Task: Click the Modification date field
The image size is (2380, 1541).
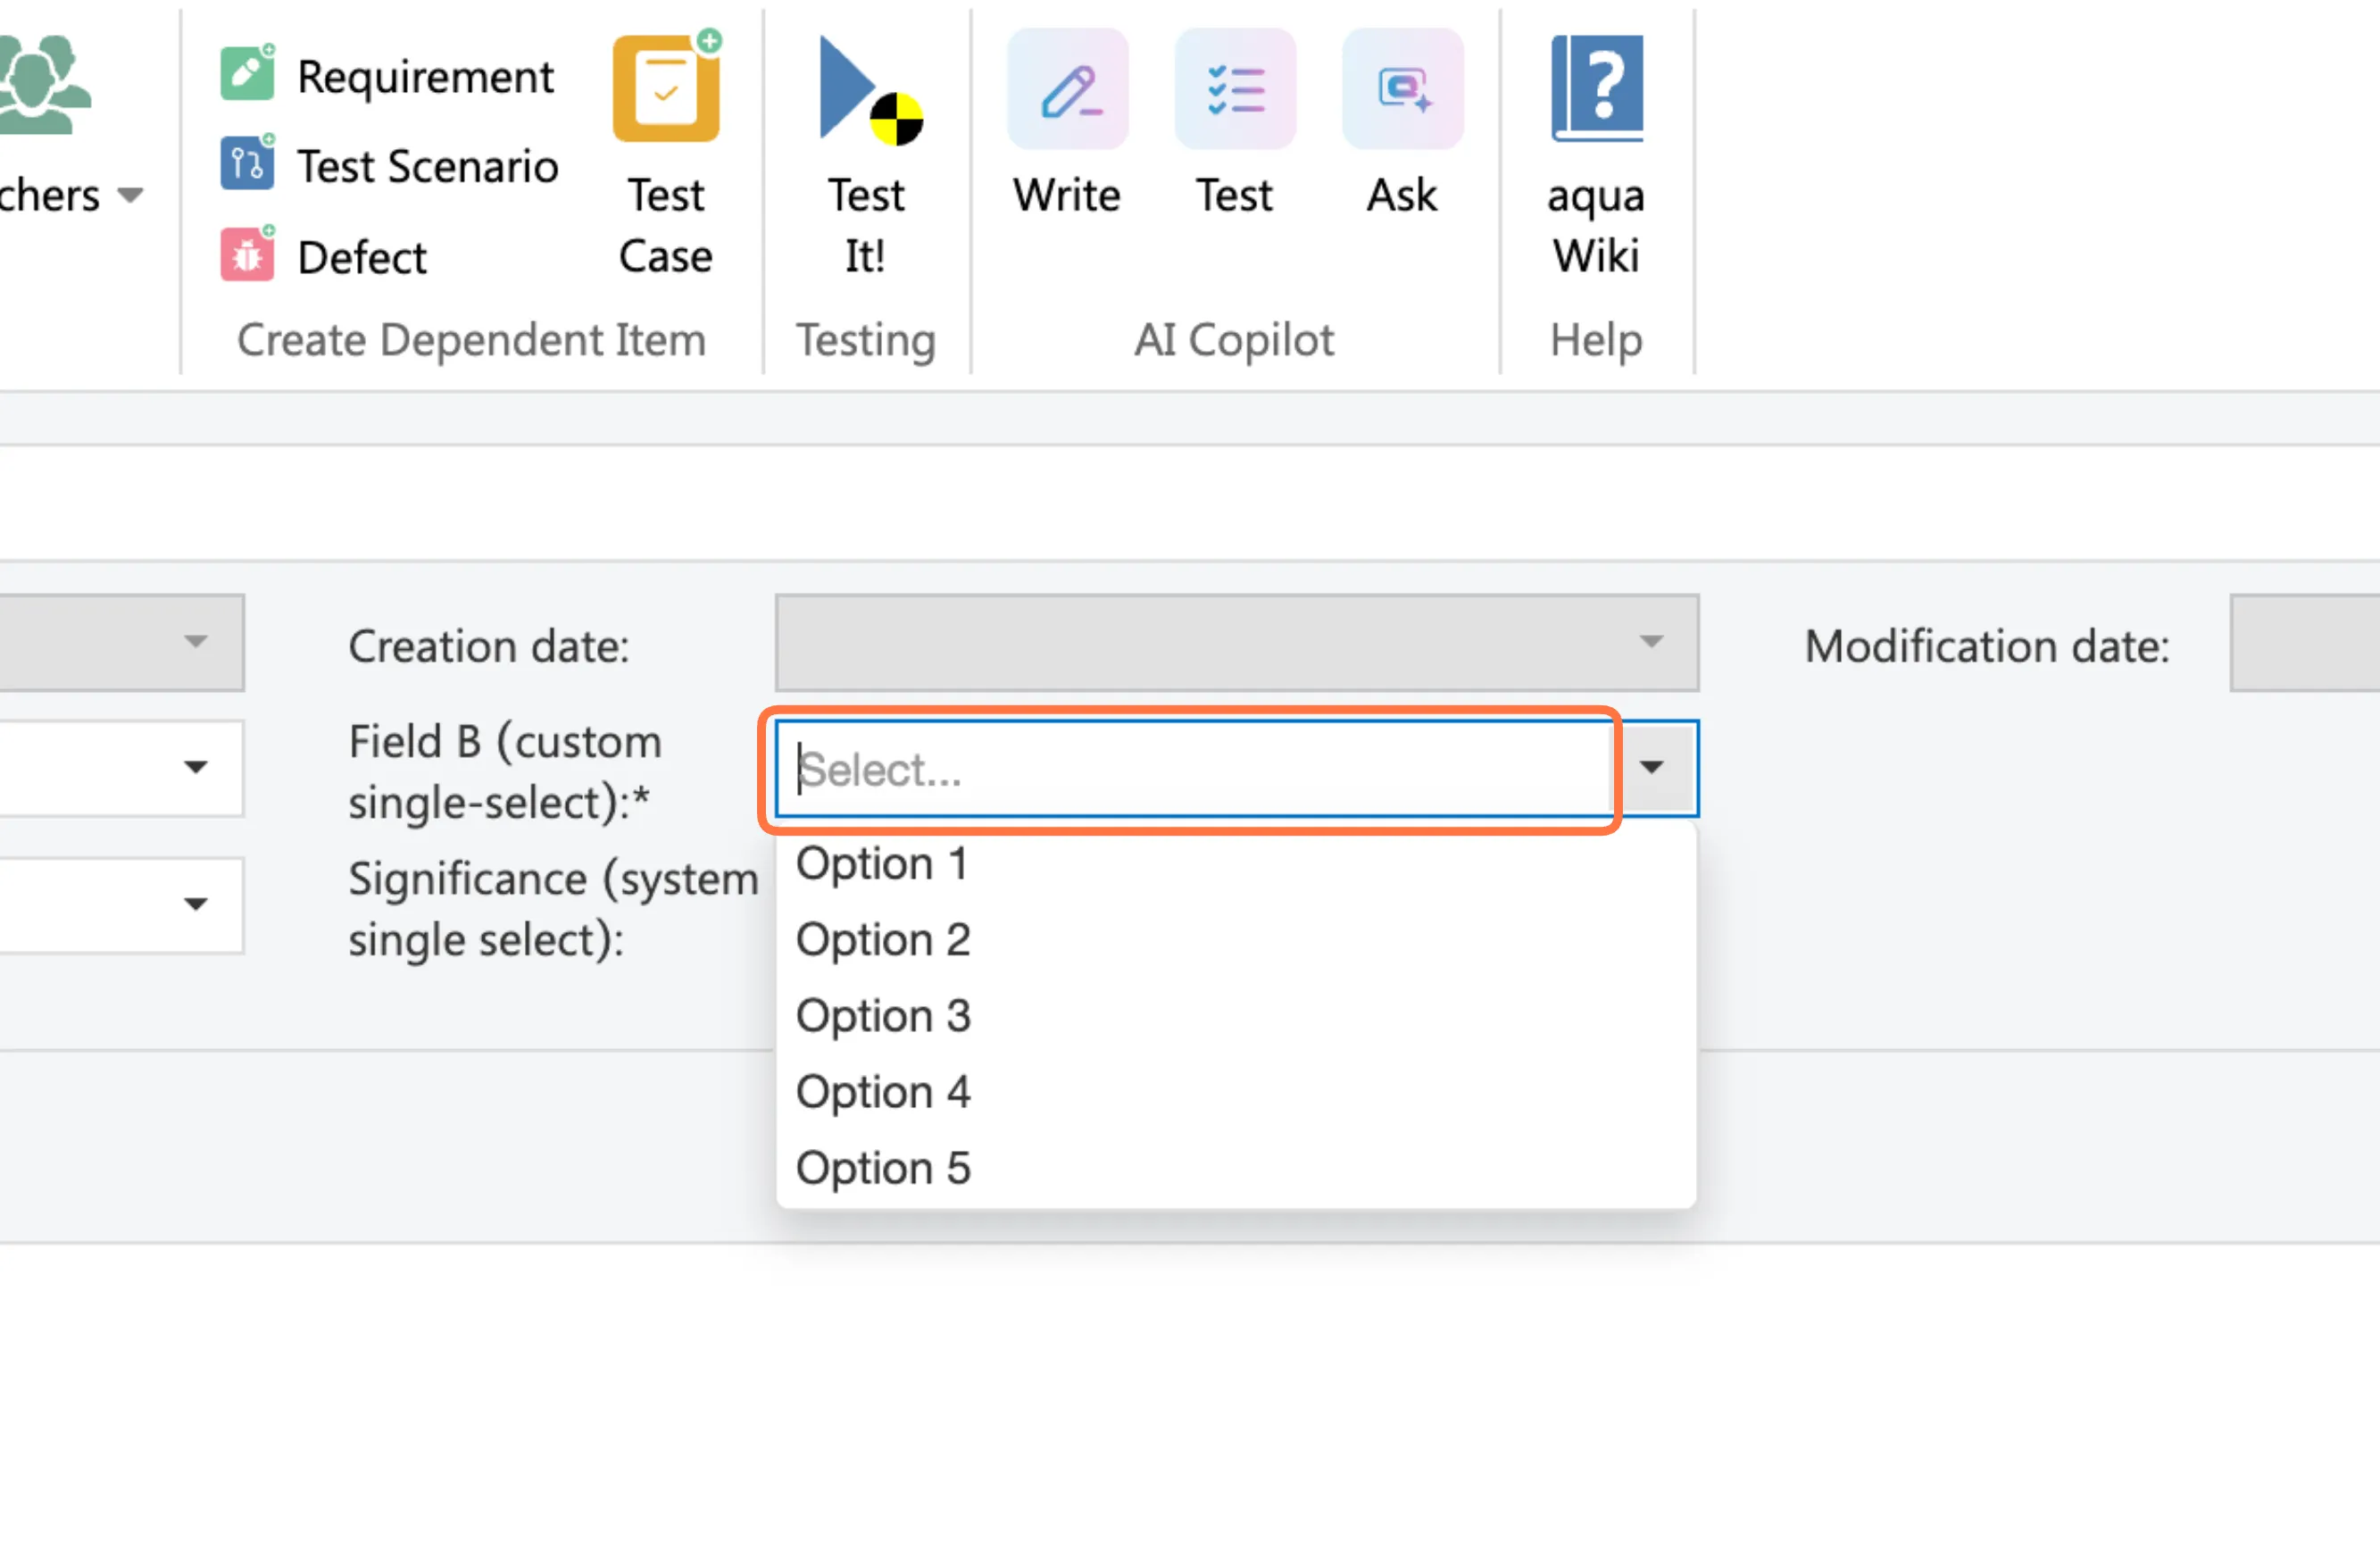Action: pyautogui.click(x=2304, y=643)
